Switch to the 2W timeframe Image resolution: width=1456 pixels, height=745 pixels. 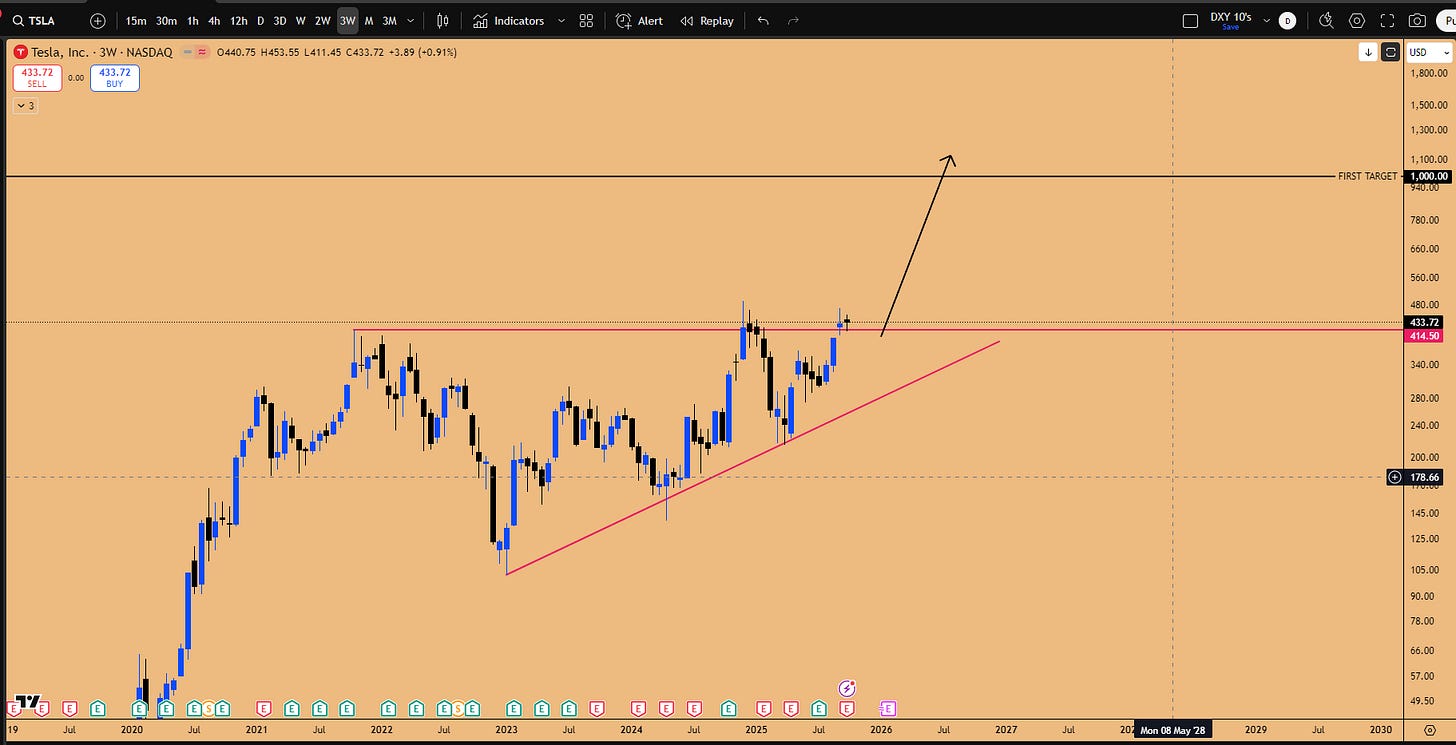tap(322, 20)
